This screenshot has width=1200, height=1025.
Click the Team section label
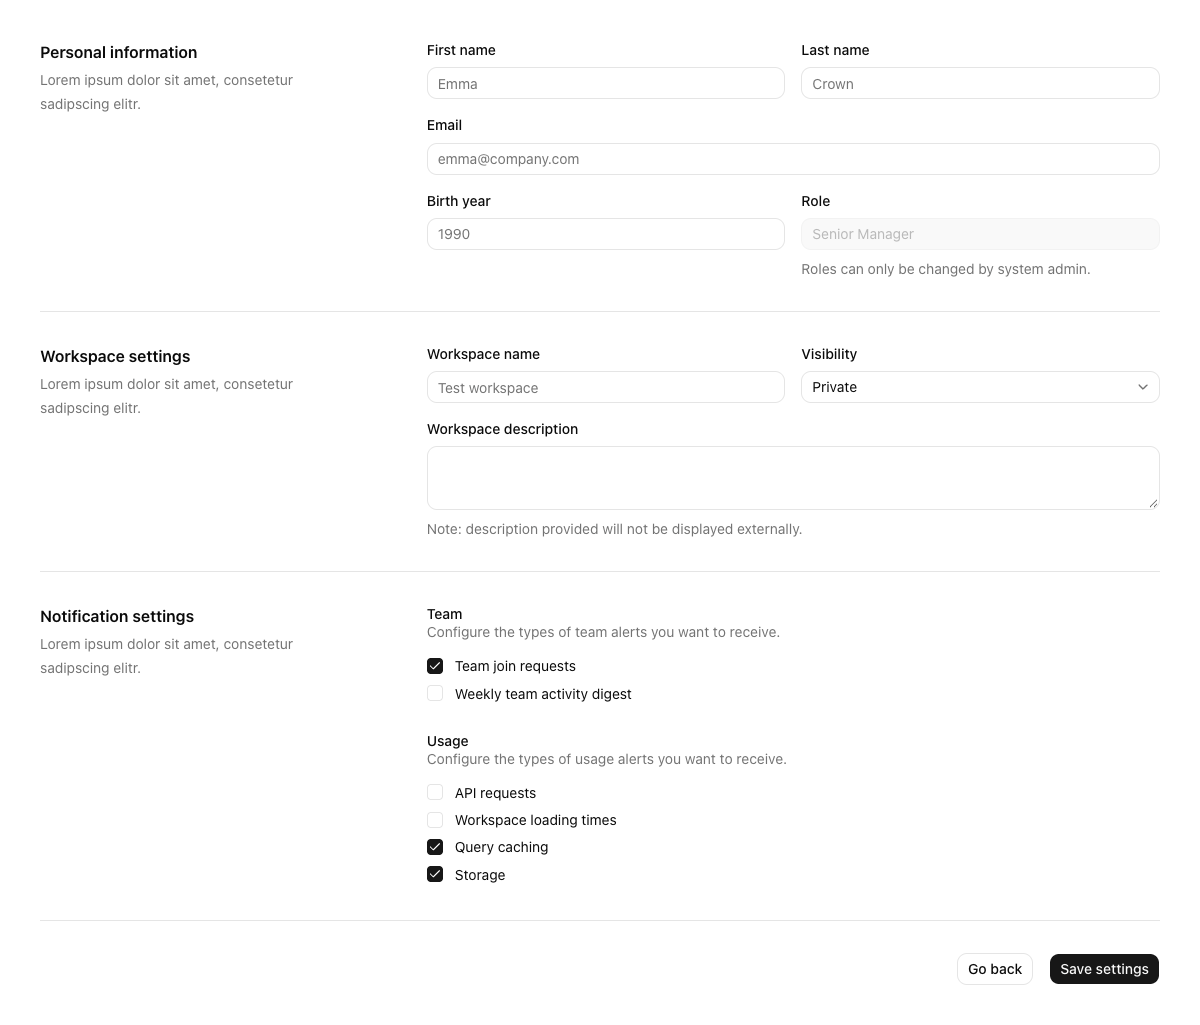point(444,614)
